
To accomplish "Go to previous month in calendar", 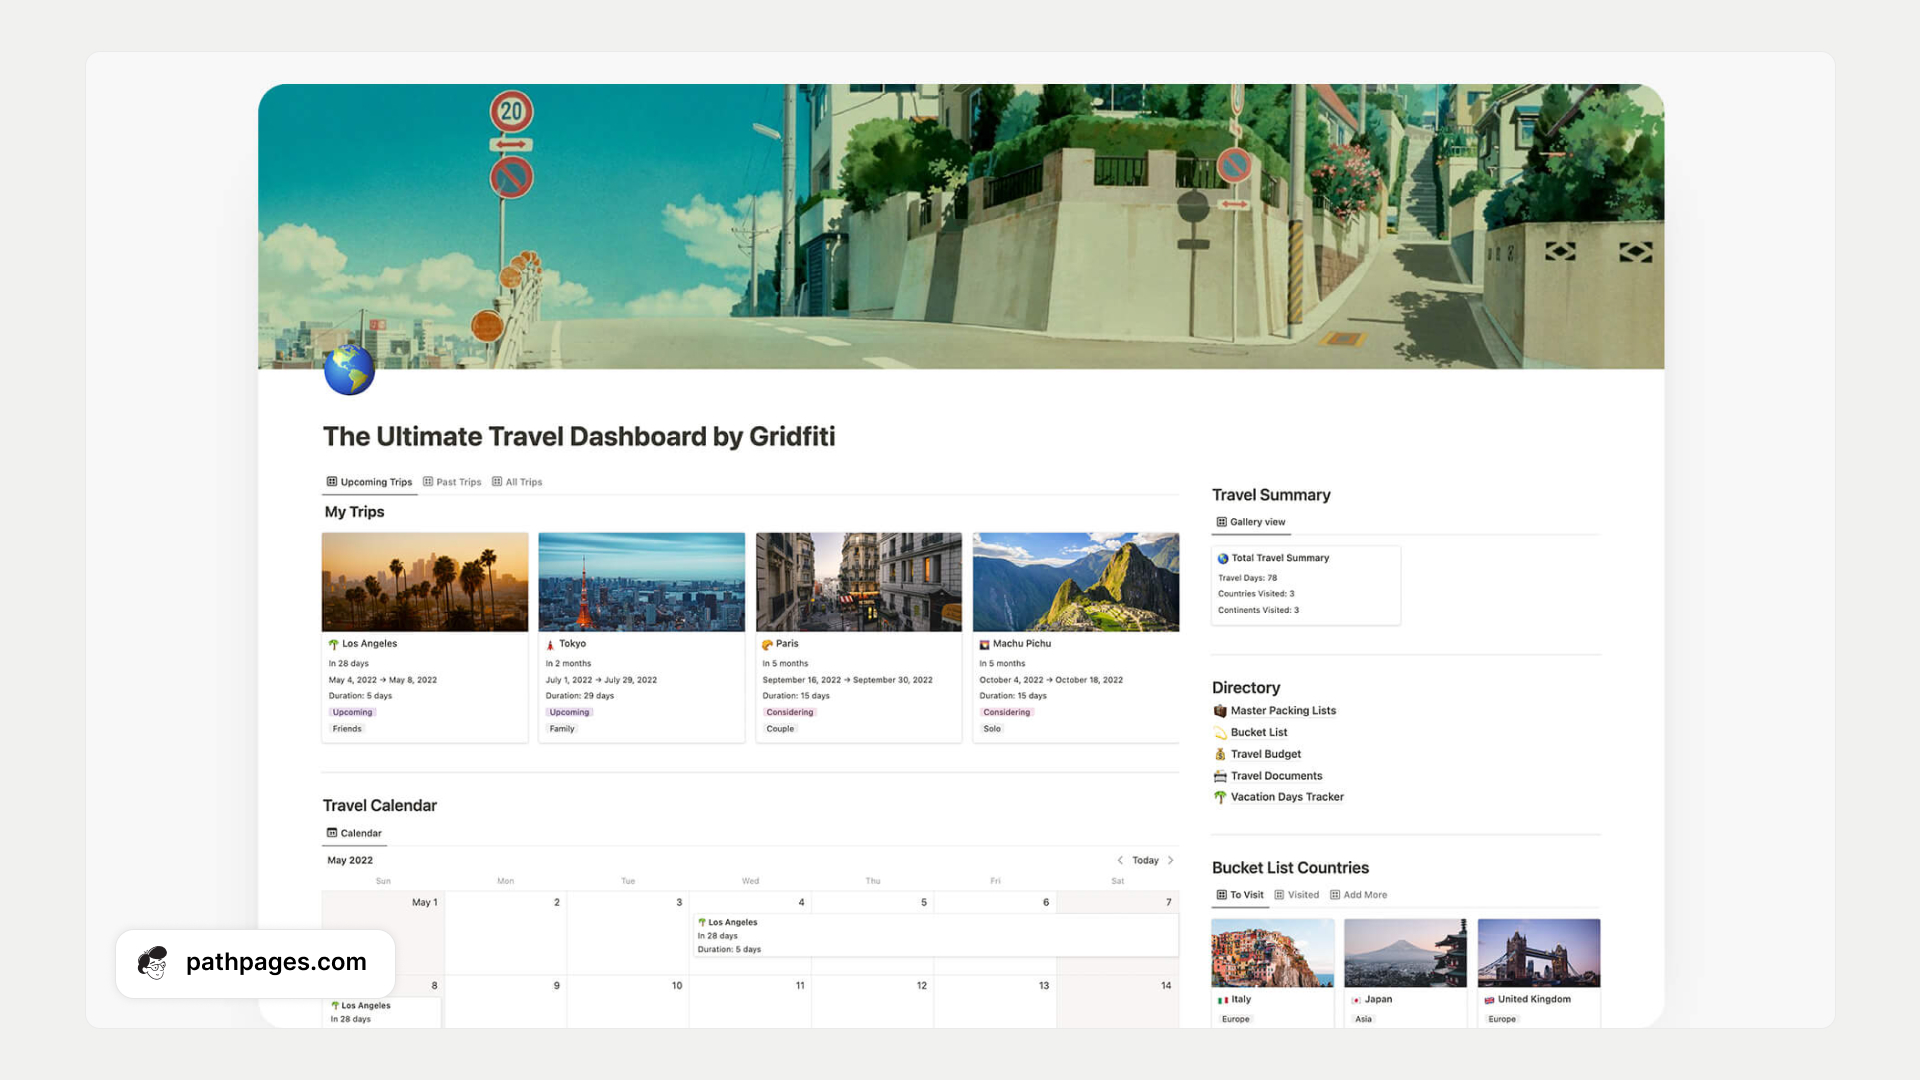I will tap(1120, 860).
